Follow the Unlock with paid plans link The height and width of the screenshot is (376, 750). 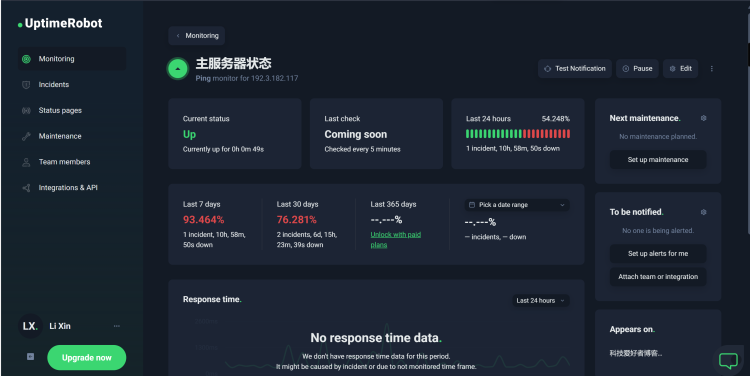tap(396, 240)
